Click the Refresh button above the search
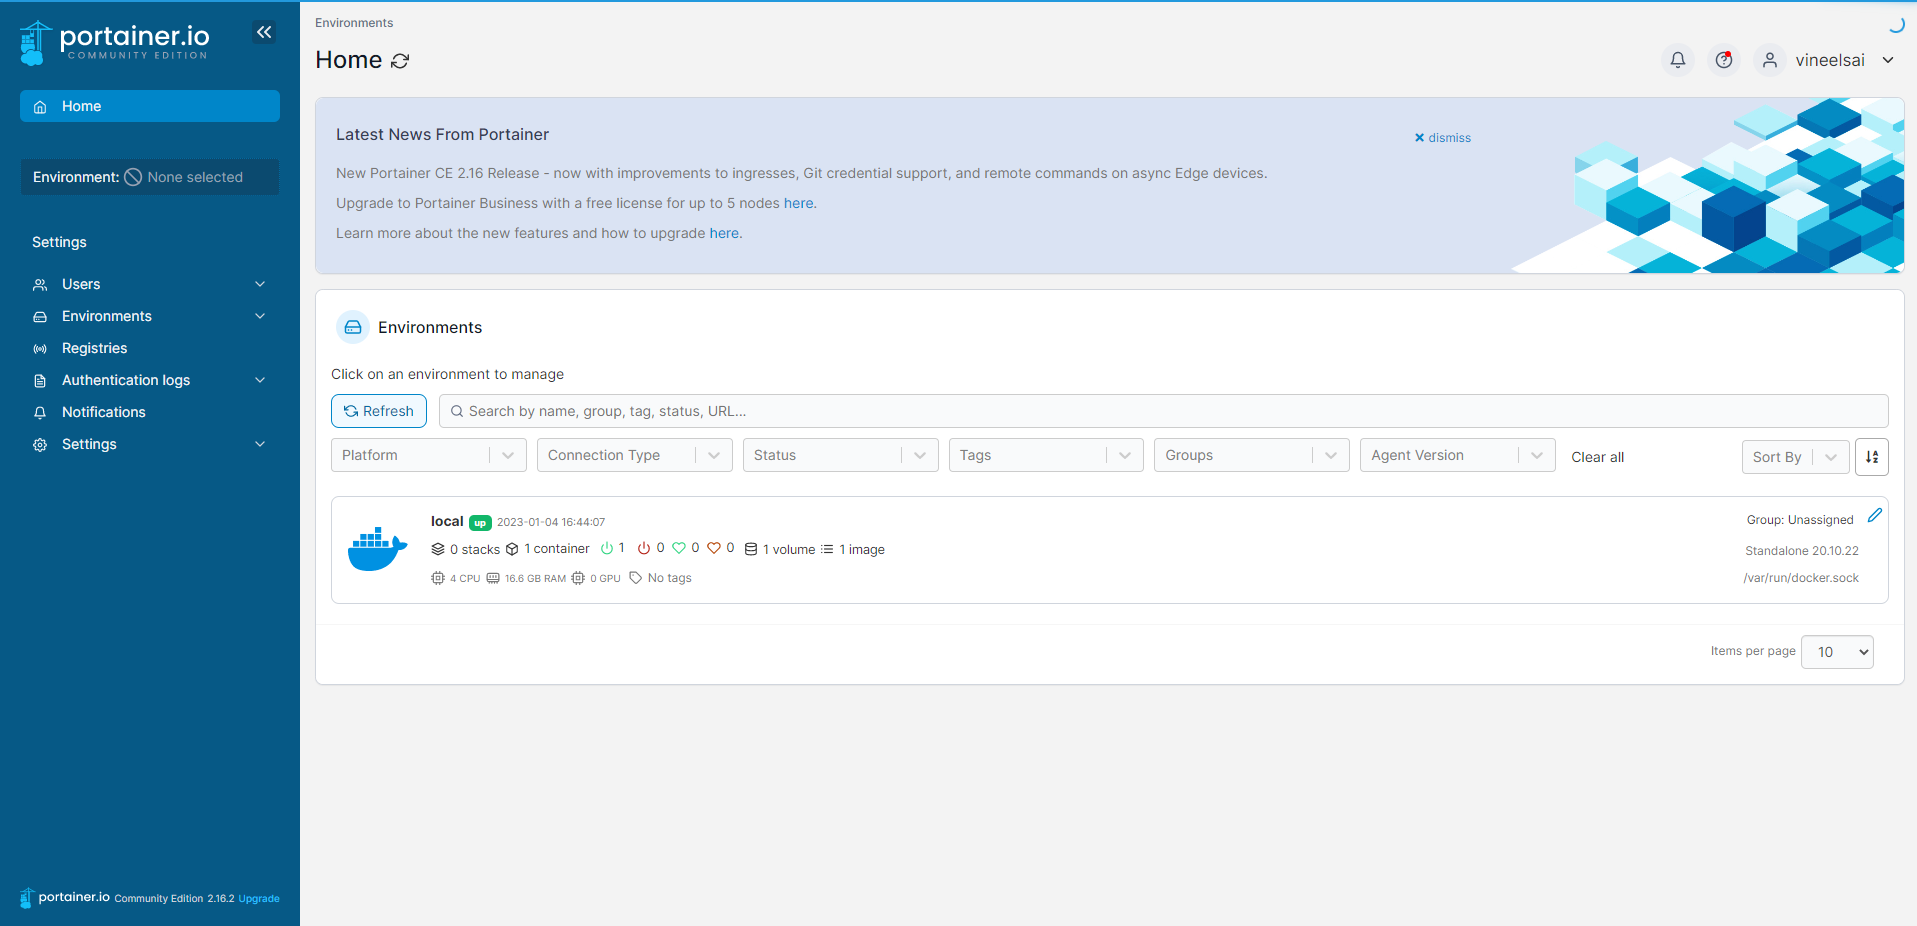The image size is (1917, 926). tap(378, 411)
